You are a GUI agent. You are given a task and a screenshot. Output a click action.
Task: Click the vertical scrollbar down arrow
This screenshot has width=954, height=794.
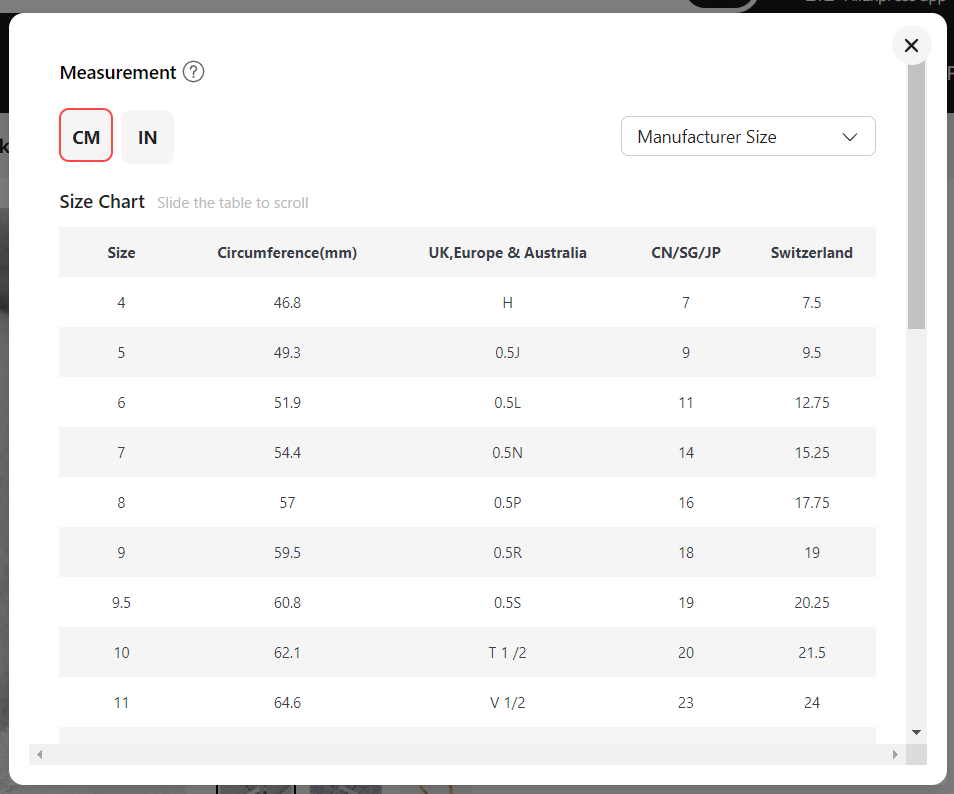(x=916, y=732)
